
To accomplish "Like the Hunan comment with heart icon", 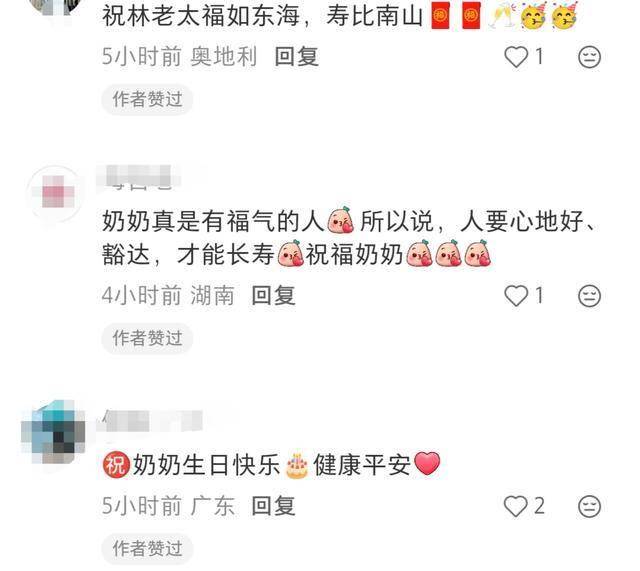I will [516, 295].
